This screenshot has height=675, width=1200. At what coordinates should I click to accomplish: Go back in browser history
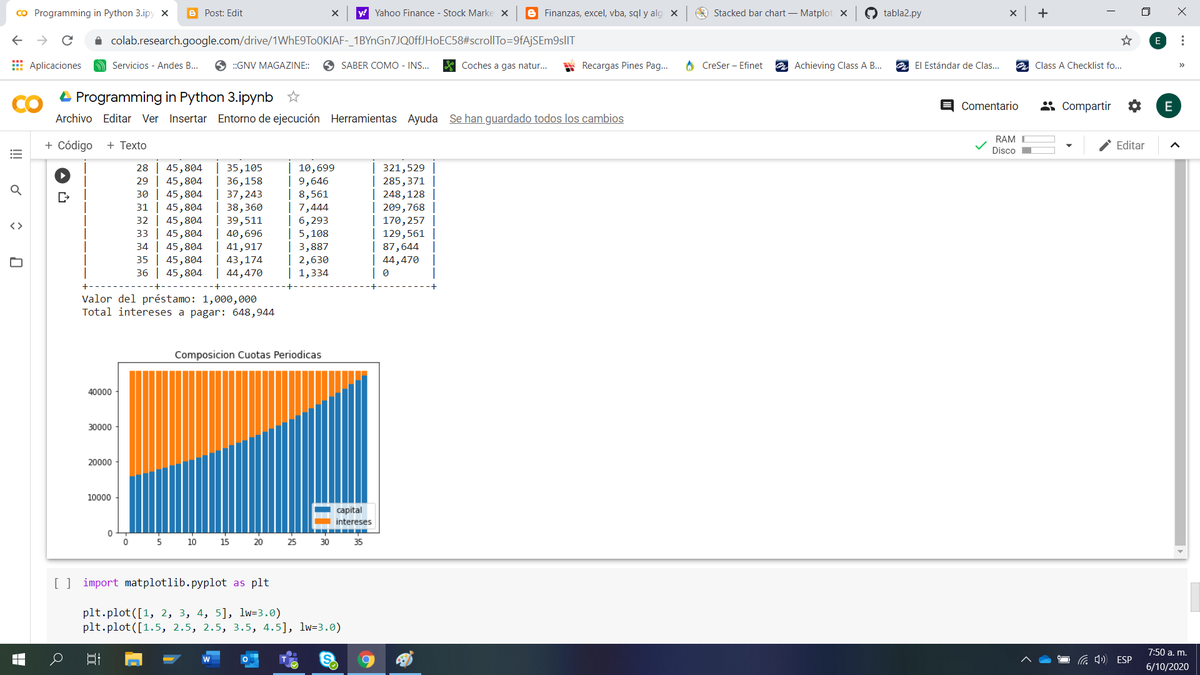tap(16, 40)
